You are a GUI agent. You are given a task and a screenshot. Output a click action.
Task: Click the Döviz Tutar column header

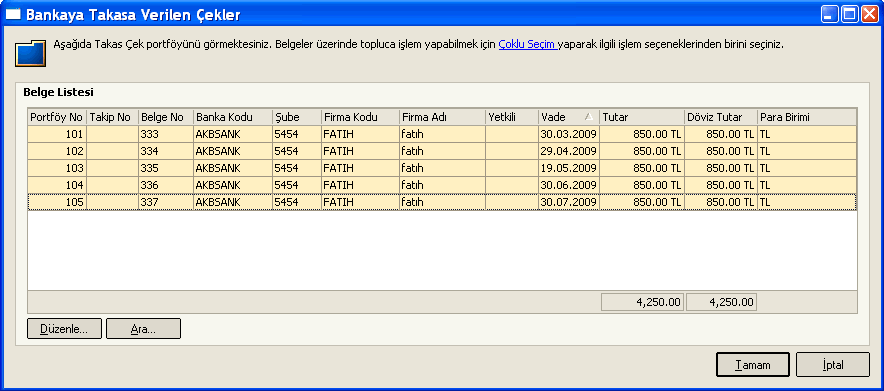point(721,117)
